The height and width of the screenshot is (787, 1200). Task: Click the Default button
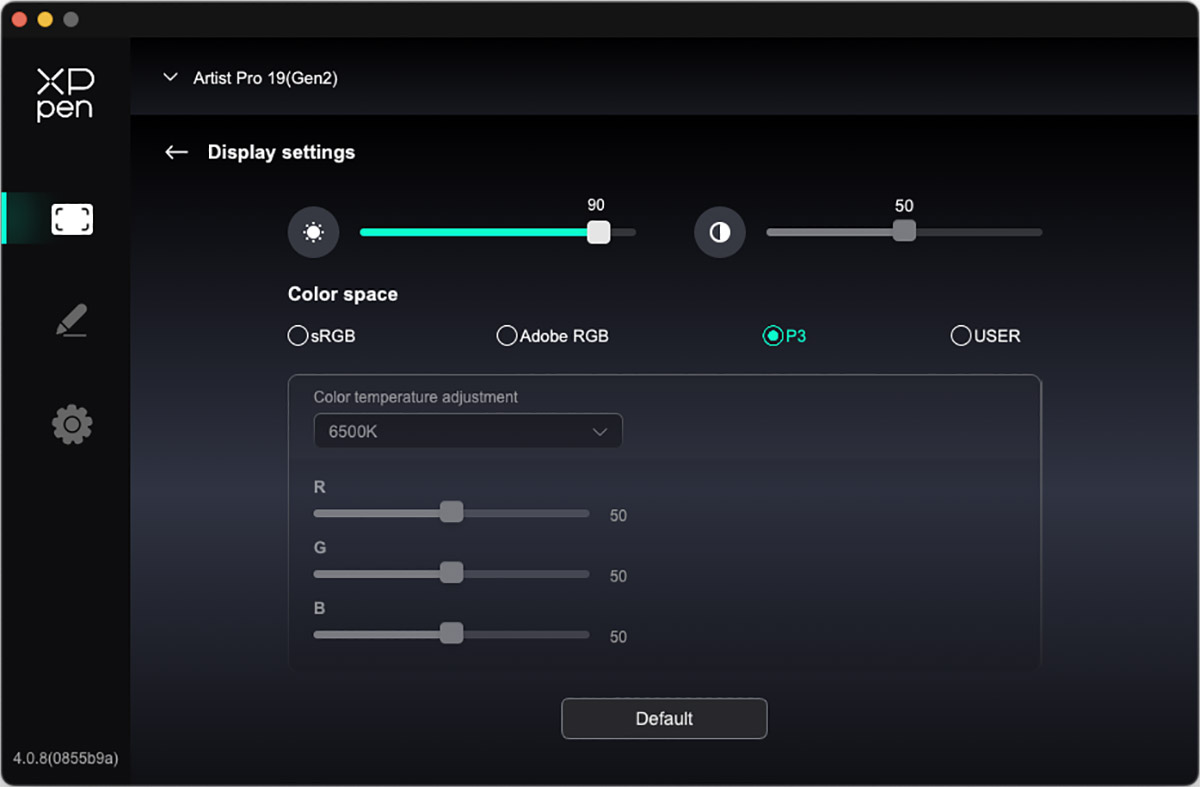(x=664, y=718)
